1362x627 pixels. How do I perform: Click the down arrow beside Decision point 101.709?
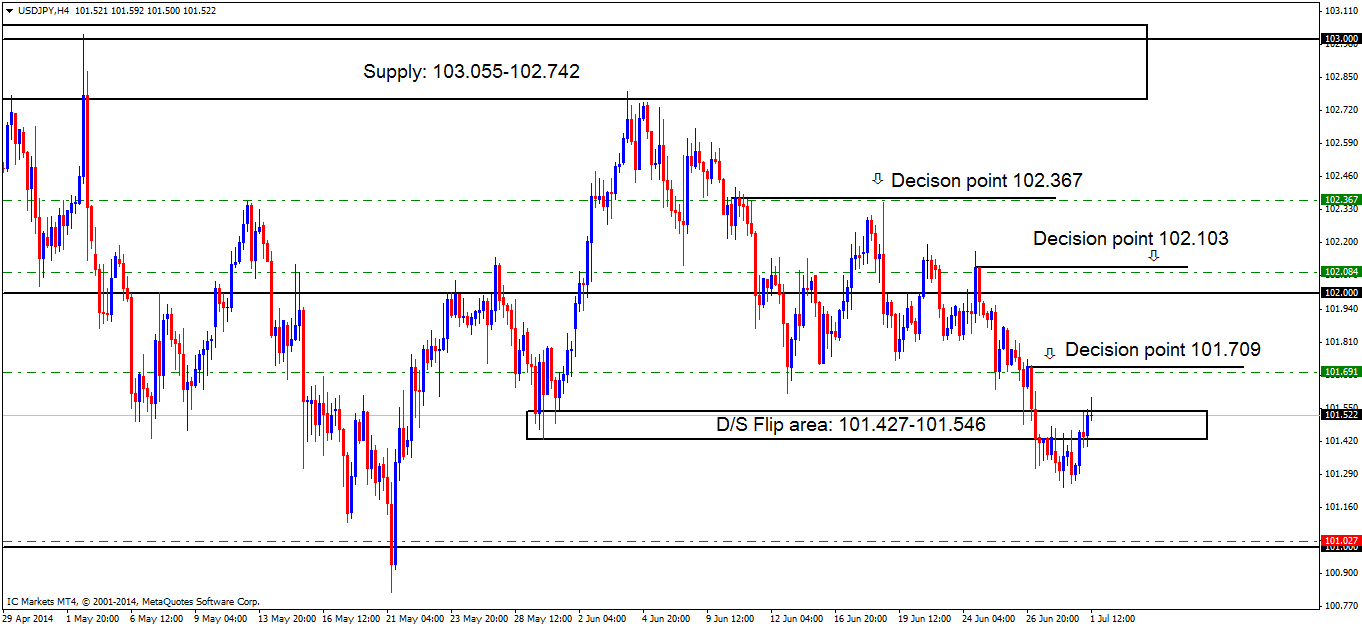pos(1049,353)
